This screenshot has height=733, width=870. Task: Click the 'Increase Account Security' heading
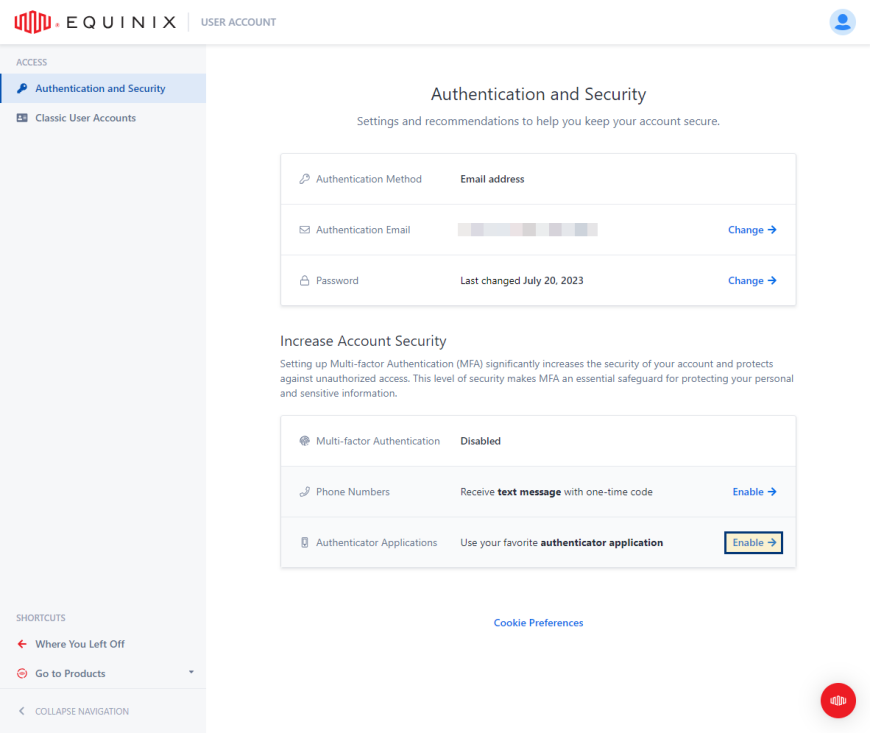click(x=363, y=341)
